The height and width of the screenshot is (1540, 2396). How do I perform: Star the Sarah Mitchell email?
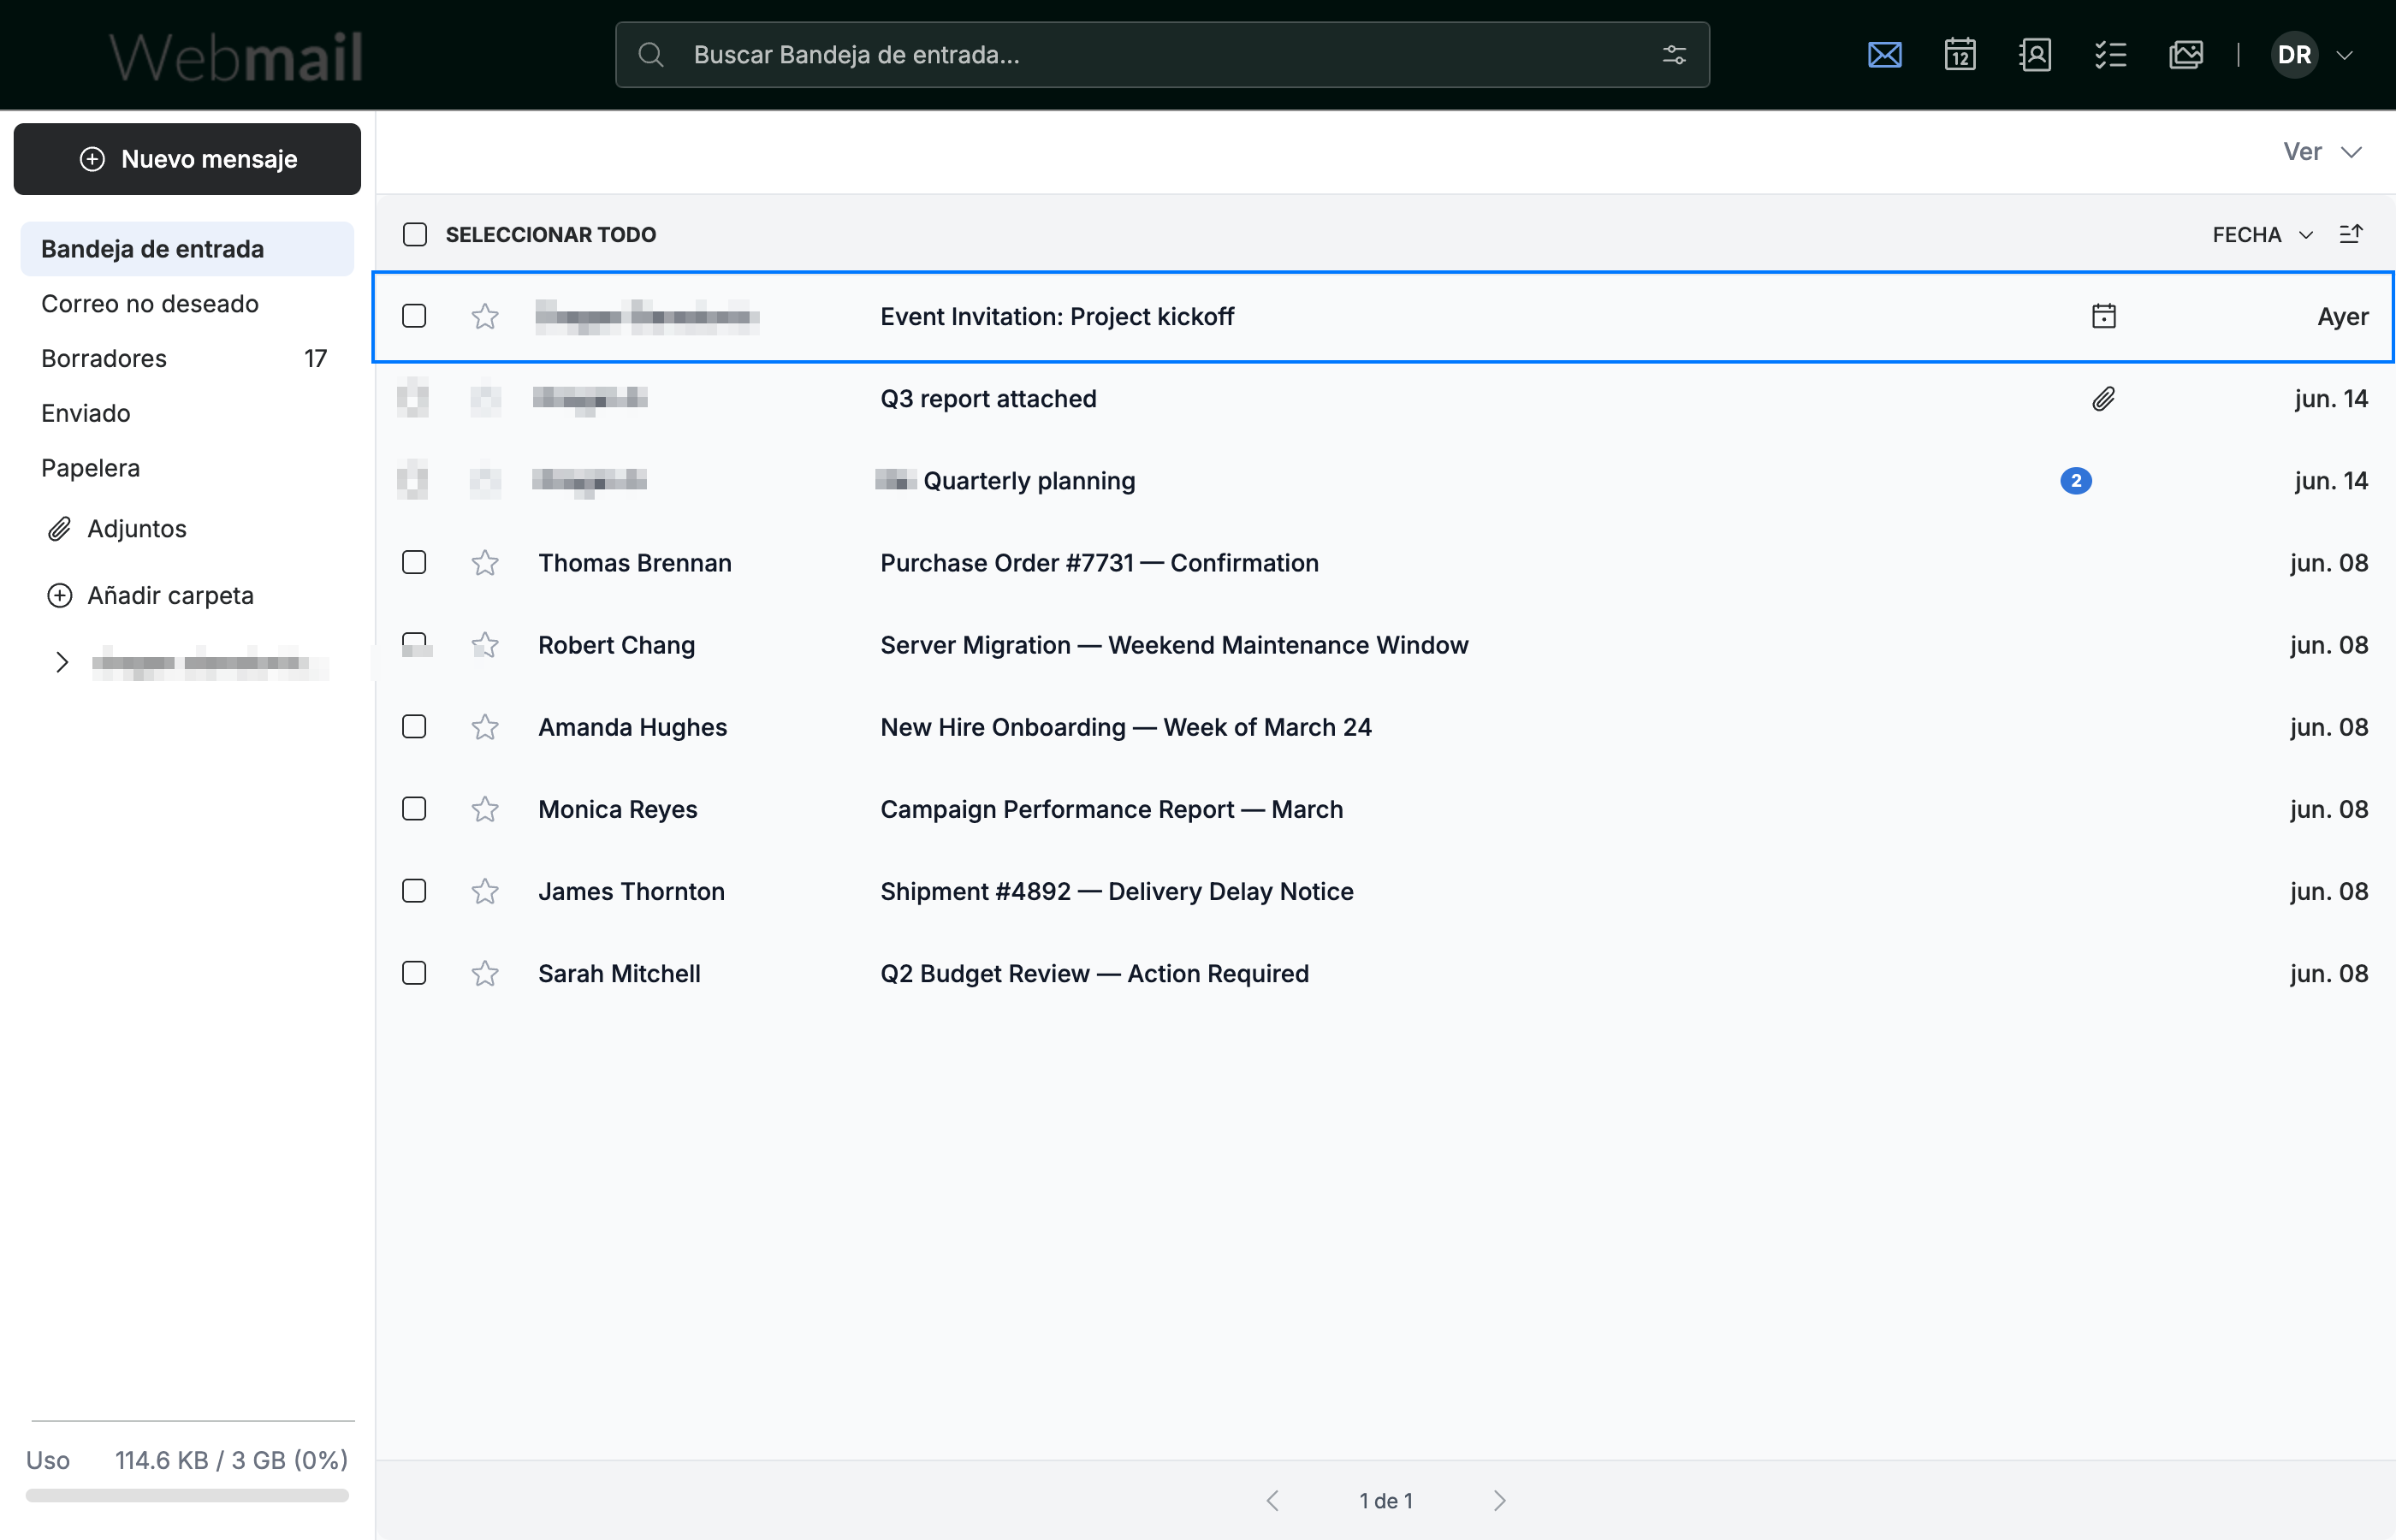(485, 973)
